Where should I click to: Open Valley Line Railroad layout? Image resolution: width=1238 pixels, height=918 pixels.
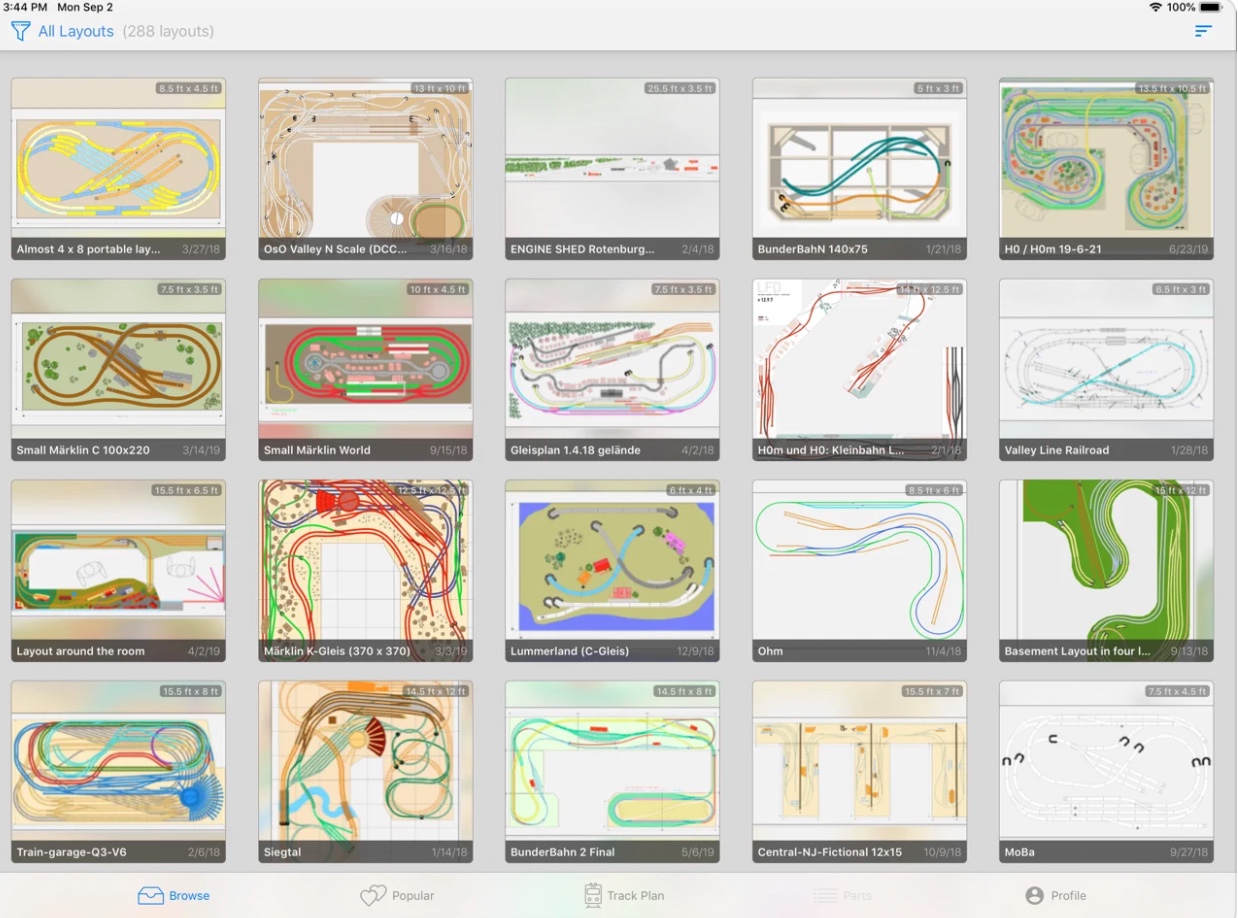pyautogui.click(x=1106, y=370)
